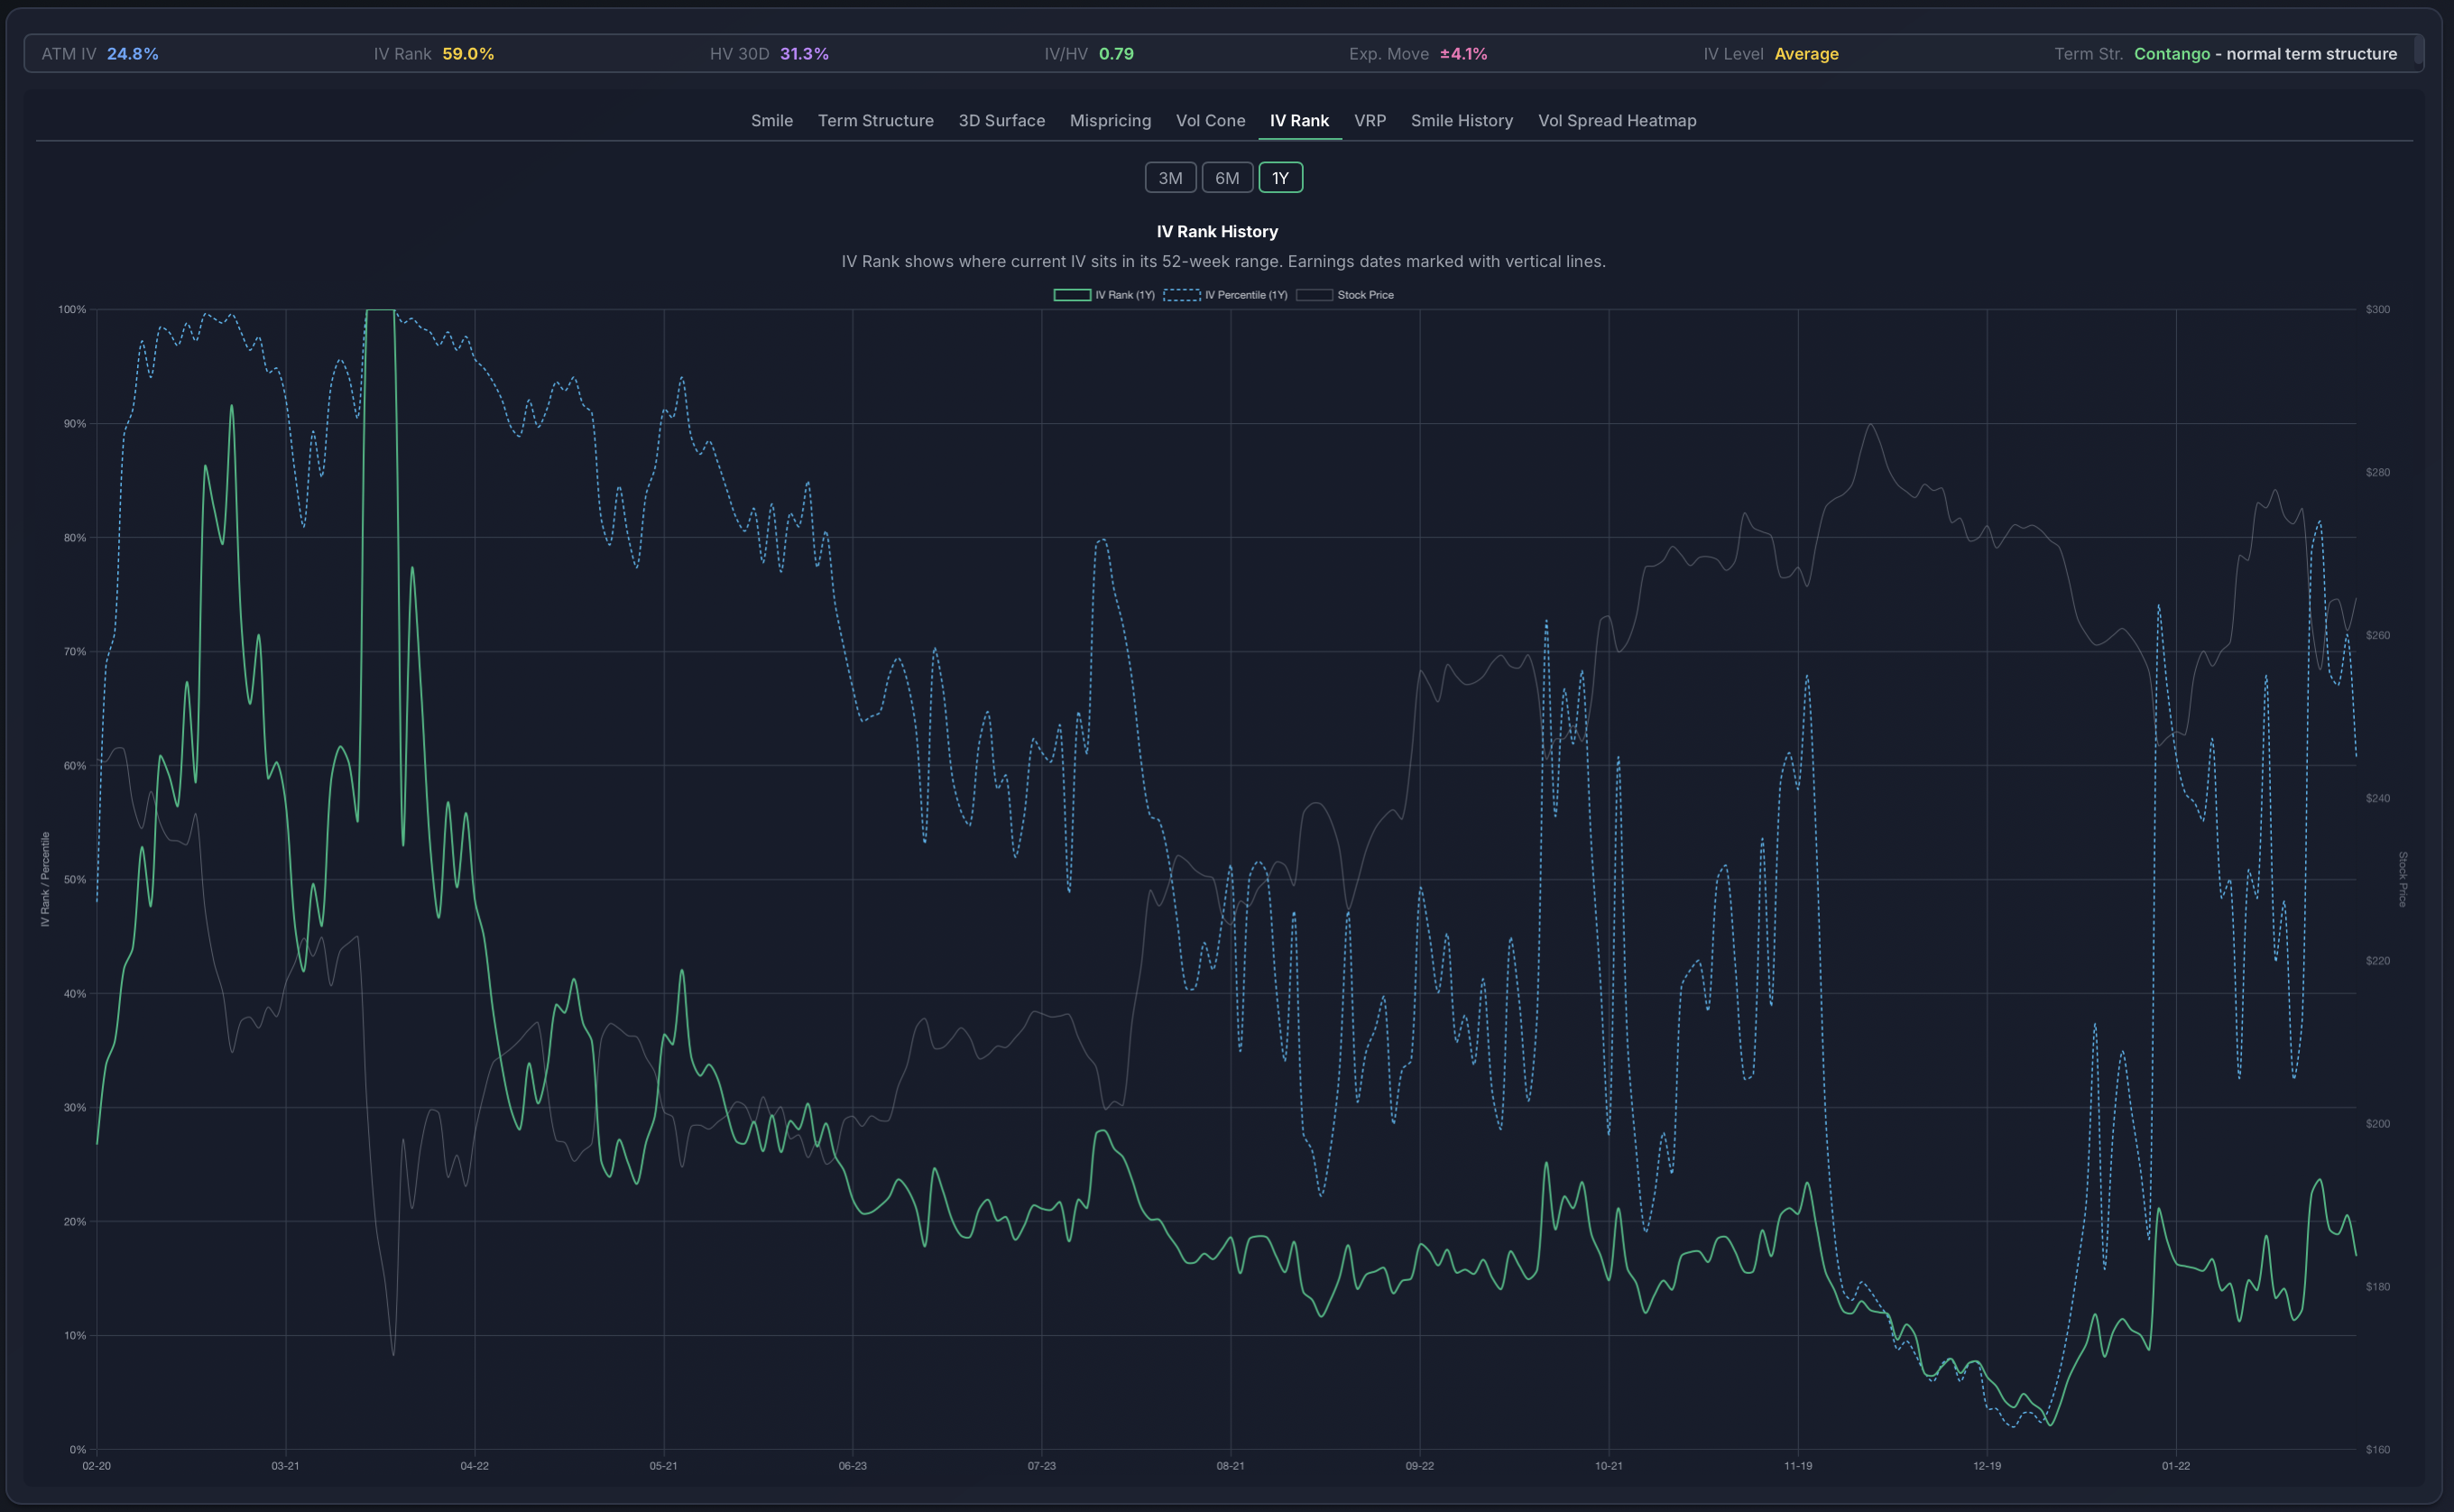View the Smile History tab
The image size is (2454, 1512).
coord(1461,121)
